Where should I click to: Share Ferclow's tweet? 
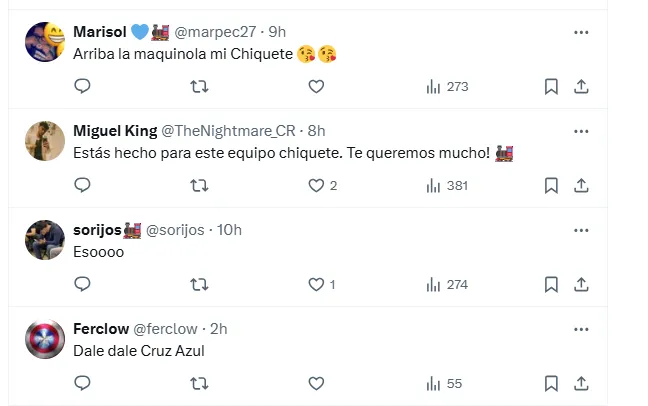(x=581, y=383)
